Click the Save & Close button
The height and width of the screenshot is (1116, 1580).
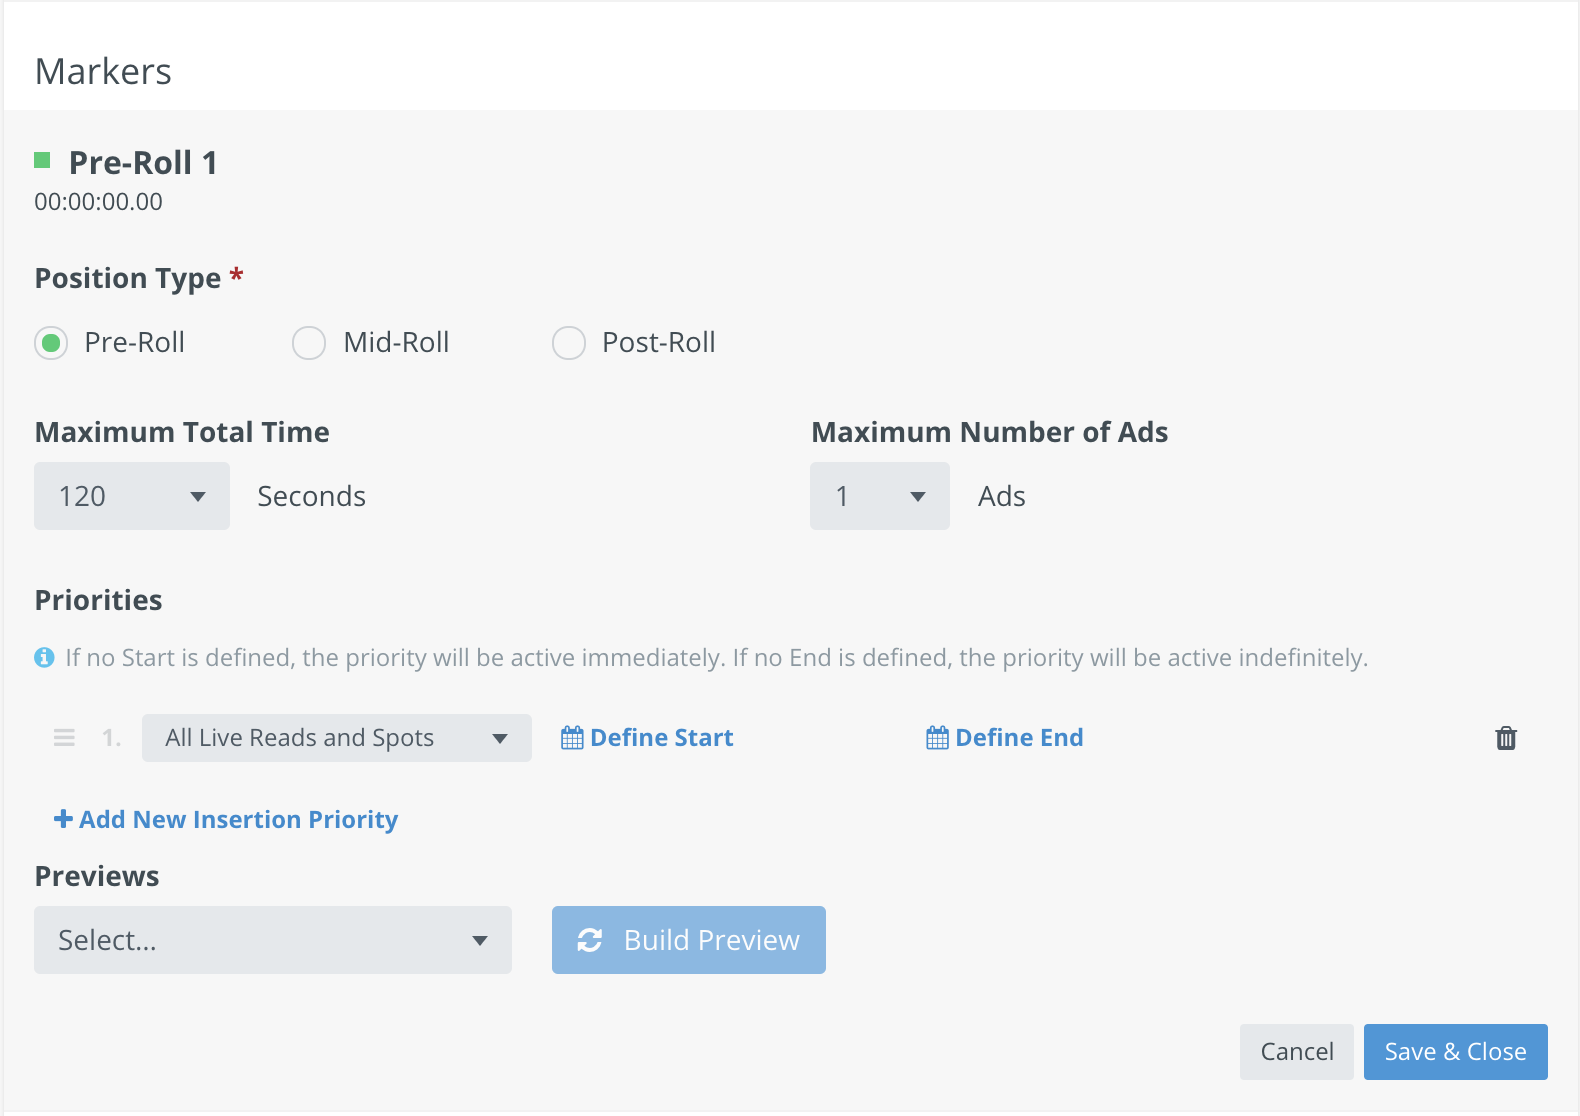pos(1455,1052)
